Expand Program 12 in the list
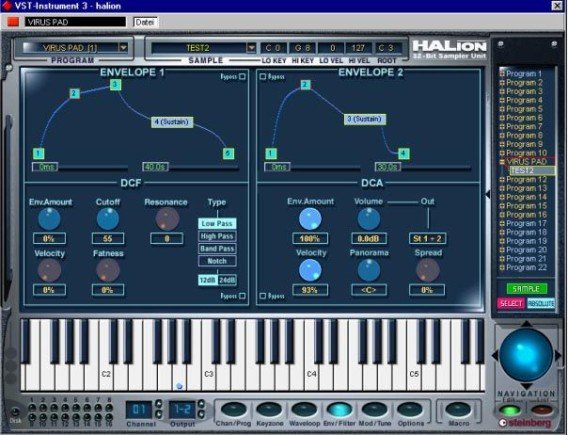Viewport: 568px width, 435px height. click(x=502, y=179)
